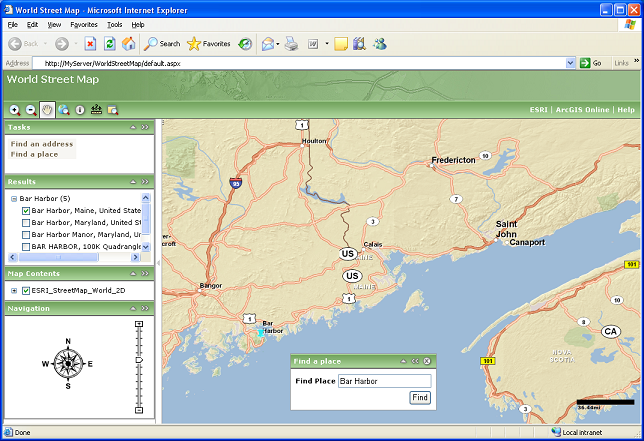Click the Full Extent globe icon
The image size is (644, 441).
pos(63,110)
